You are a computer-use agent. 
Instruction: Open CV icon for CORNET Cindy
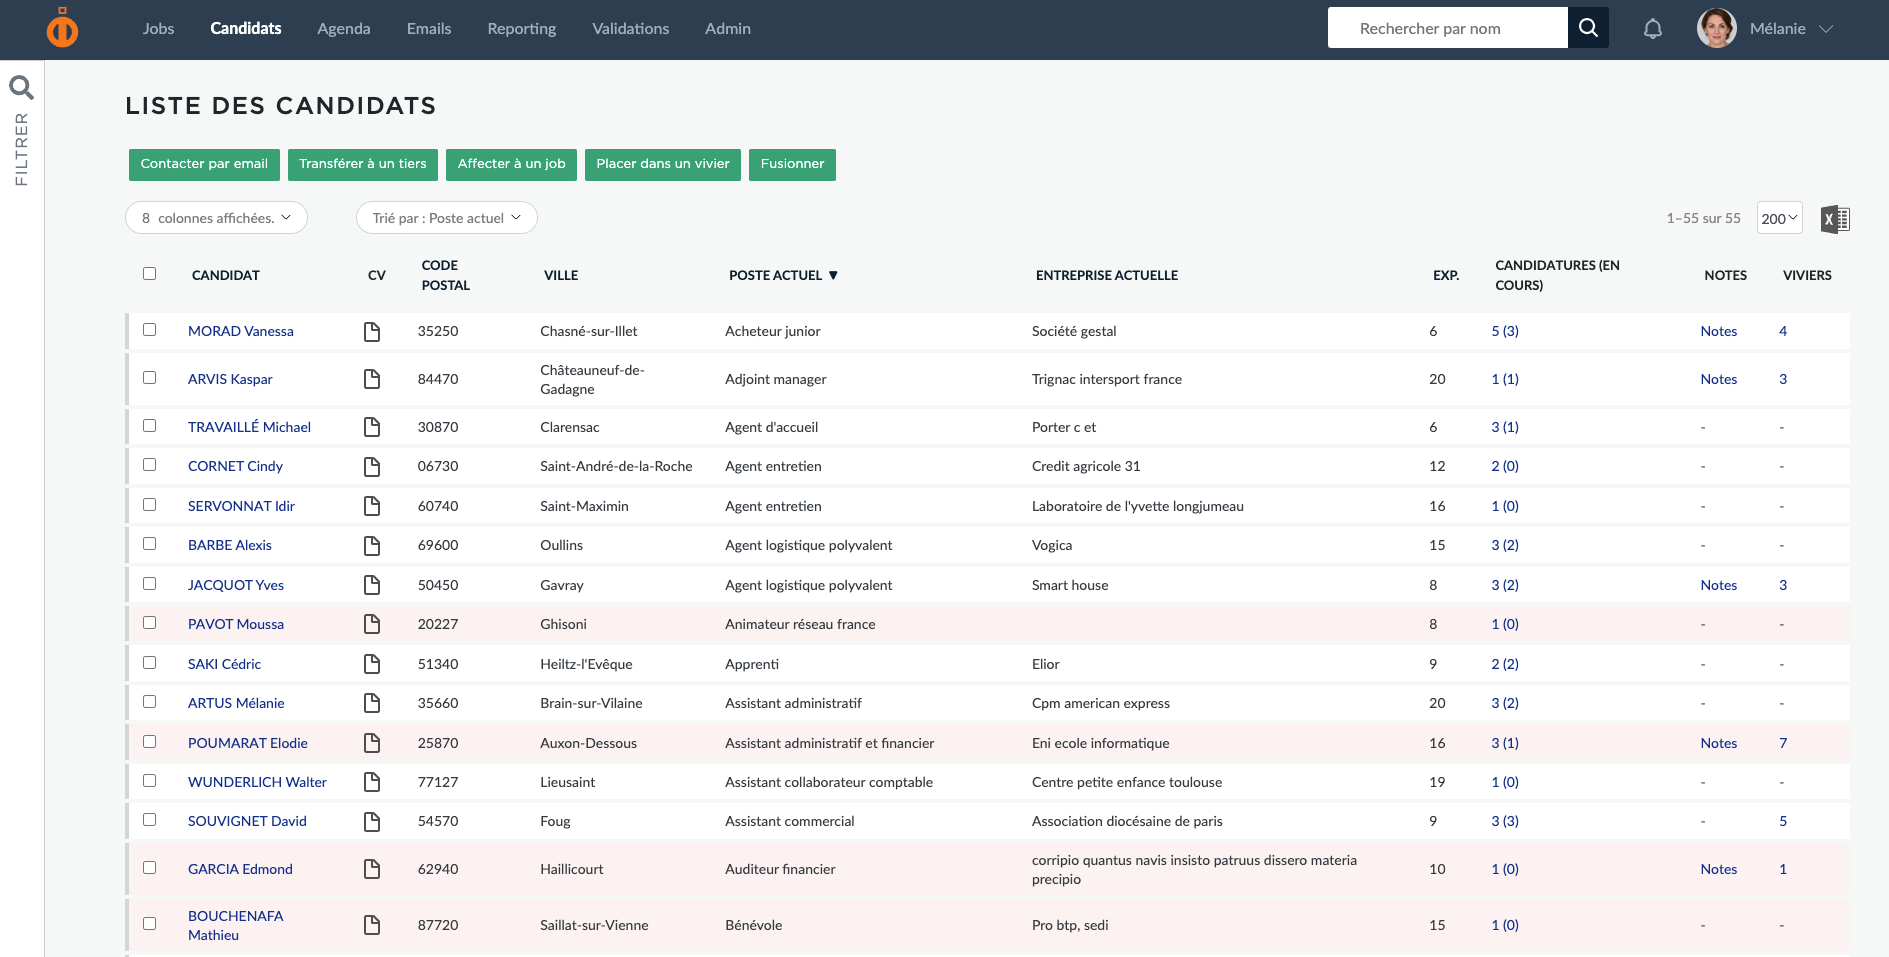[372, 466]
